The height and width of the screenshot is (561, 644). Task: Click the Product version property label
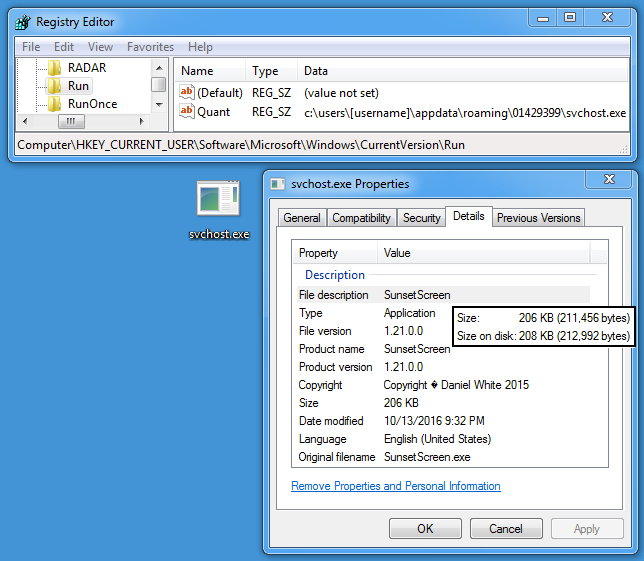click(336, 367)
